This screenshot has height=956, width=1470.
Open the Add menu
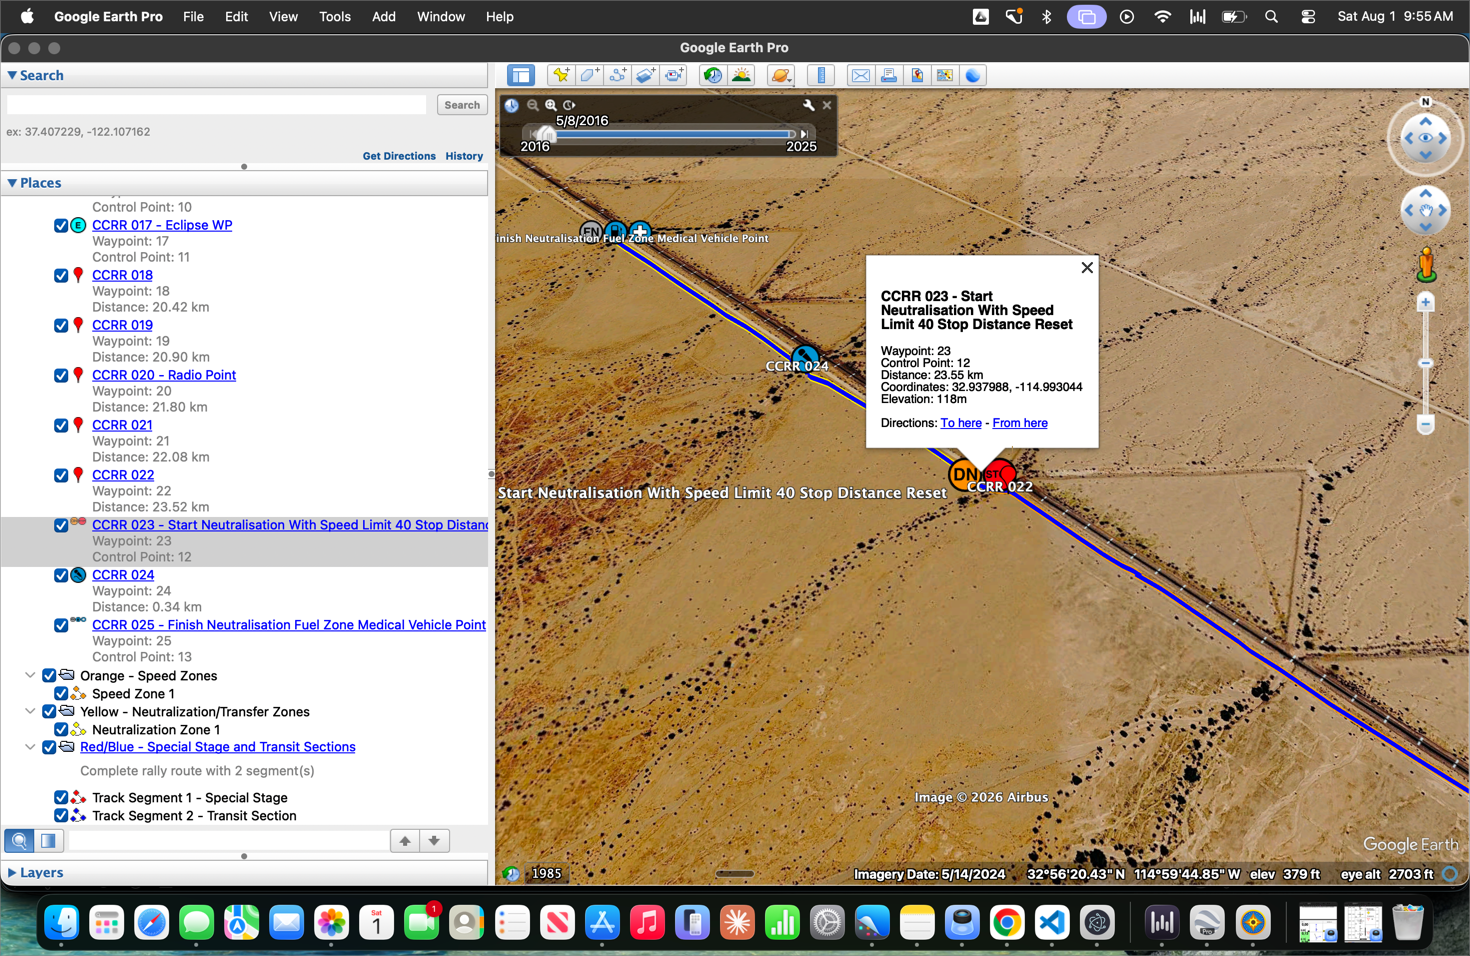click(384, 17)
